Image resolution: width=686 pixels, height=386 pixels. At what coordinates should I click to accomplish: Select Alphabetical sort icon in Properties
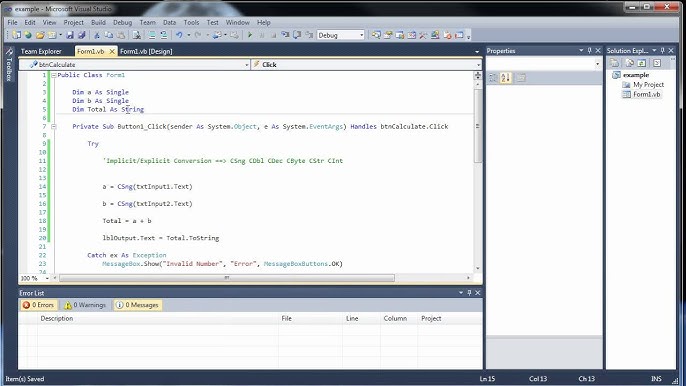click(x=506, y=78)
